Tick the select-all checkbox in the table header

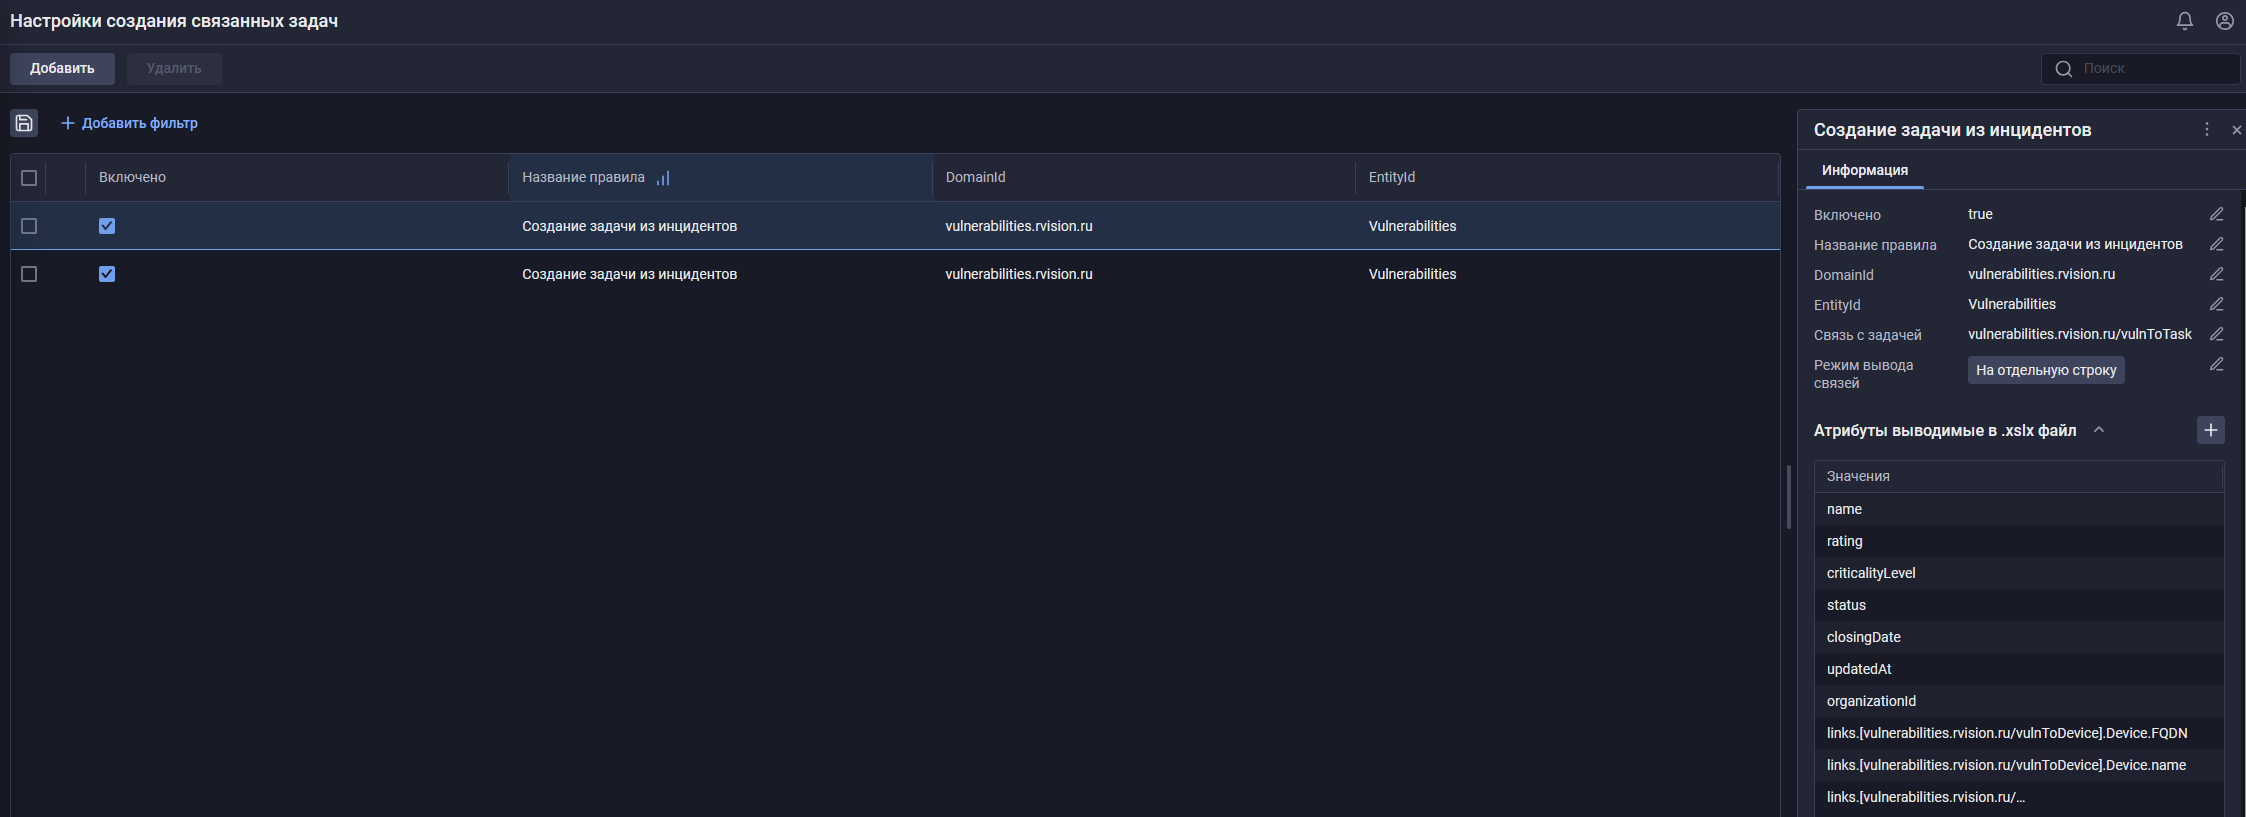pyautogui.click(x=29, y=178)
